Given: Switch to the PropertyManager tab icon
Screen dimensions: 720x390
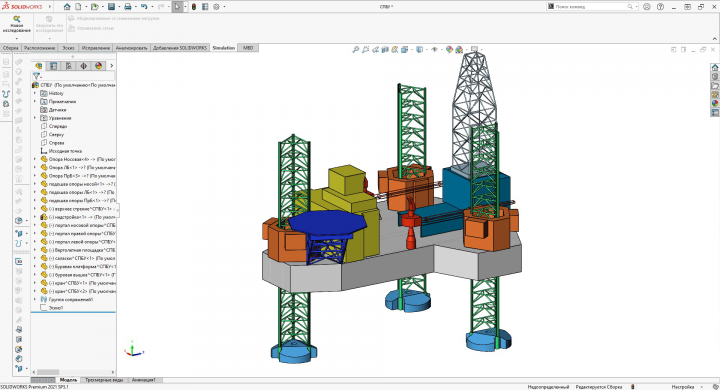Looking at the screenshot, I should [54, 66].
